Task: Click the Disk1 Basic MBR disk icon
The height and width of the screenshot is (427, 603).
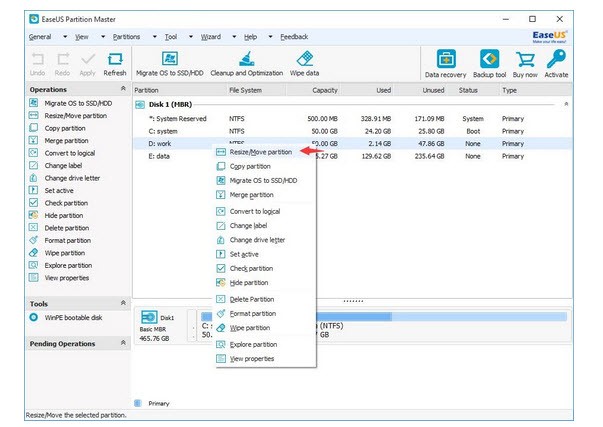Action: click(x=149, y=317)
